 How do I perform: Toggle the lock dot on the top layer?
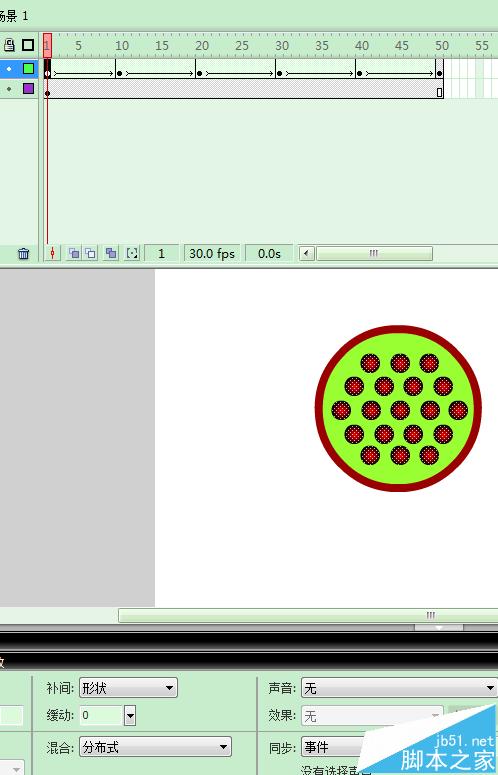click(9, 69)
